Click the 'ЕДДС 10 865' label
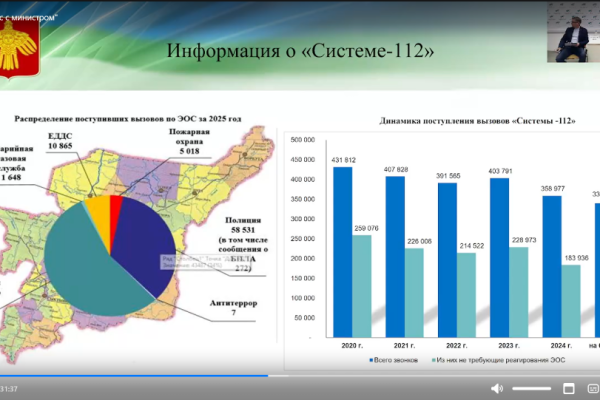The image size is (600, 400). click(x=60, y=141)
